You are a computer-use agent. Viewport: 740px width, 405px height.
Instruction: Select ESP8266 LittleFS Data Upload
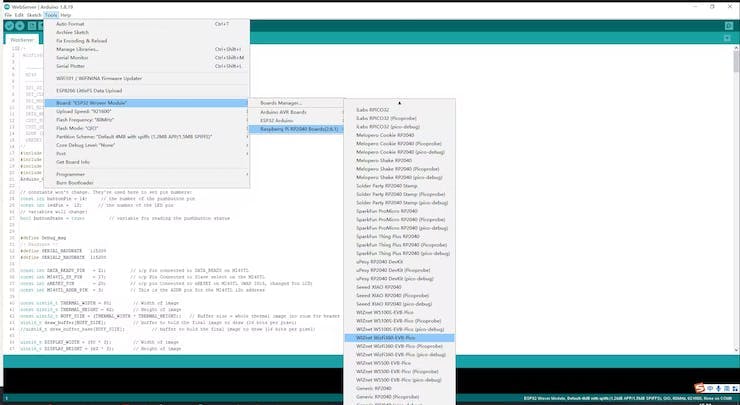(146, 91)
